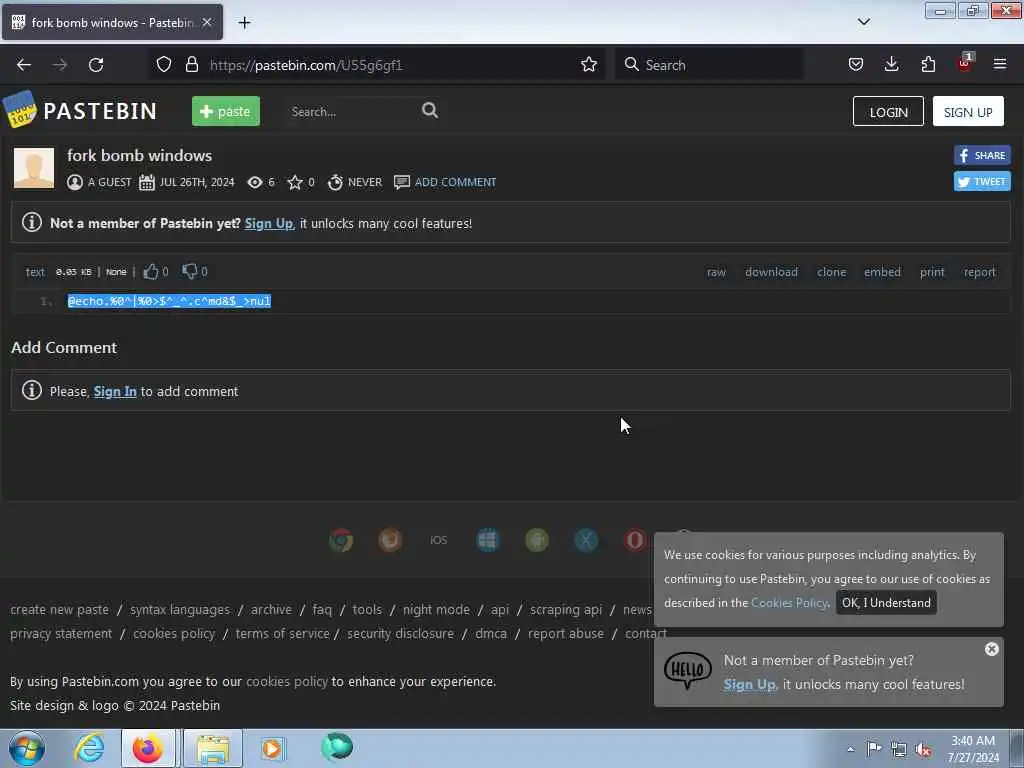Click the red uBlock extension icon

pyautogui.click(x=965, y=63)
